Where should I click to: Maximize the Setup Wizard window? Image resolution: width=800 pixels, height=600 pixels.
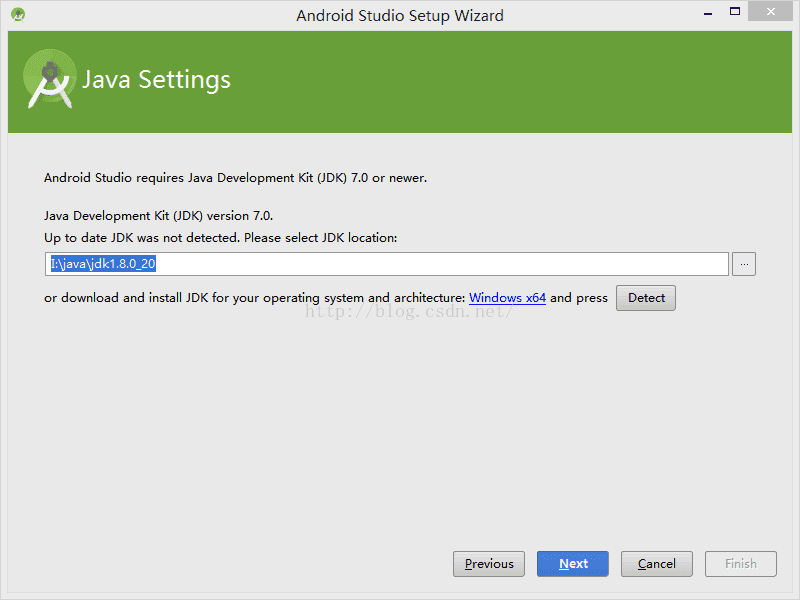click(x=735, y=11)
